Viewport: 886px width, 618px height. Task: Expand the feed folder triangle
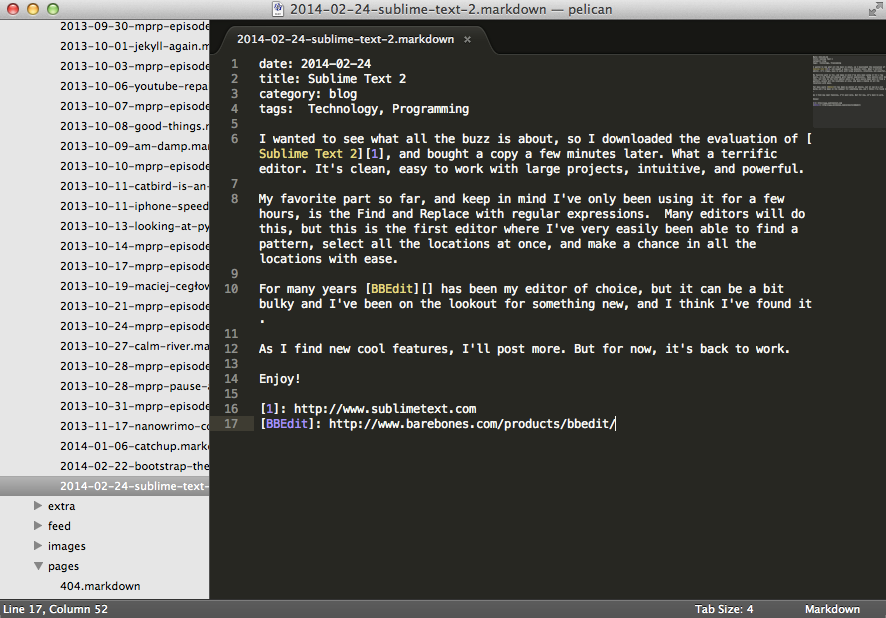(x=38, y=526)
